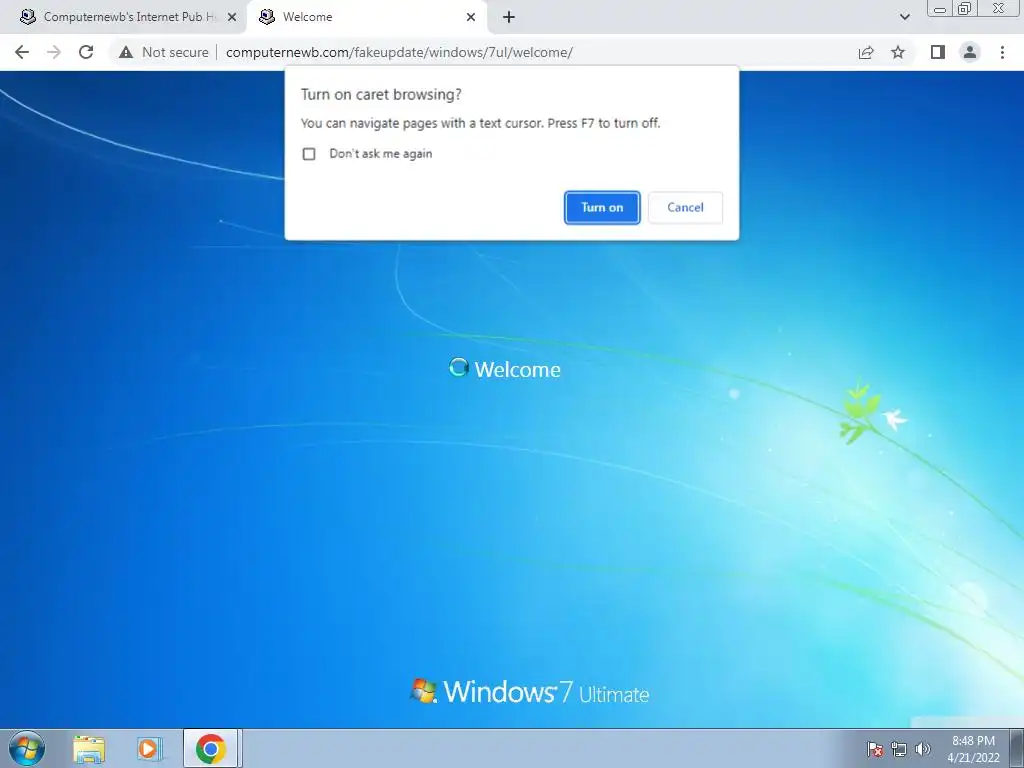Click the Show desktop strip on taskbar
Image resolution: width=1024 pixels, height=768 pixels.
click(x=1017, y=748)
